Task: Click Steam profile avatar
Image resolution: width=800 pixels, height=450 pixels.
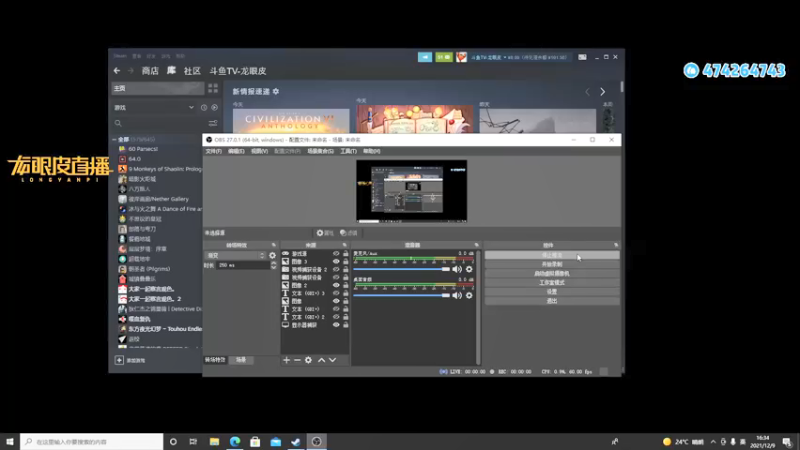Action: [461, 57]
